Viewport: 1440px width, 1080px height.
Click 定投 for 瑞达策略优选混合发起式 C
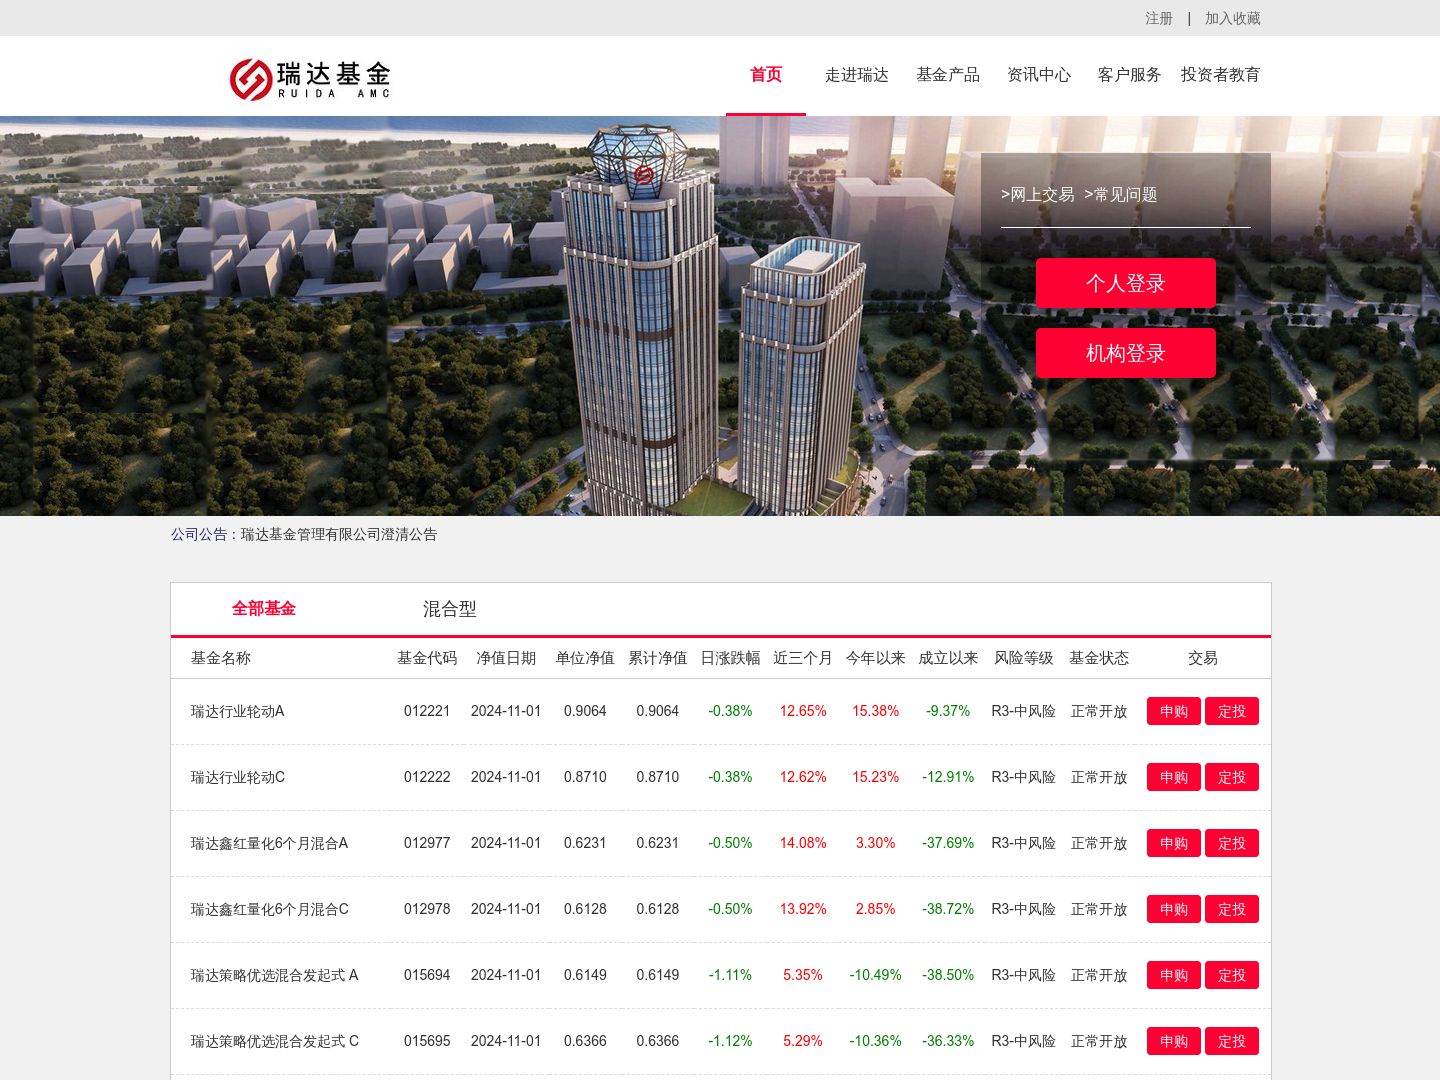[1232, 1041]
